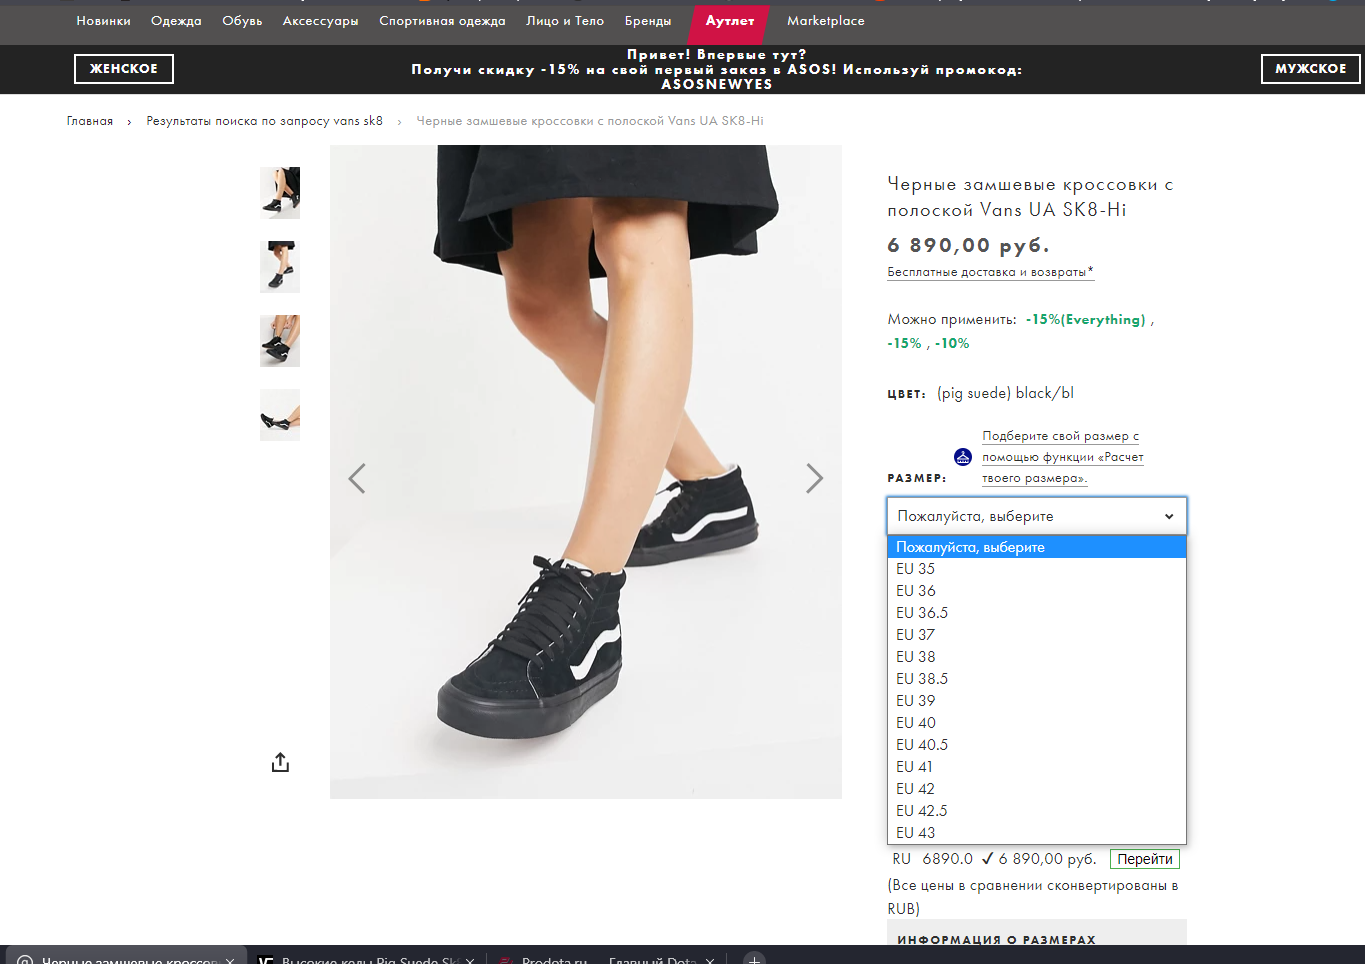Switch to the ЖЕНСКОЕ section
Screen dimensions: 1365x964
coord(124,69)
